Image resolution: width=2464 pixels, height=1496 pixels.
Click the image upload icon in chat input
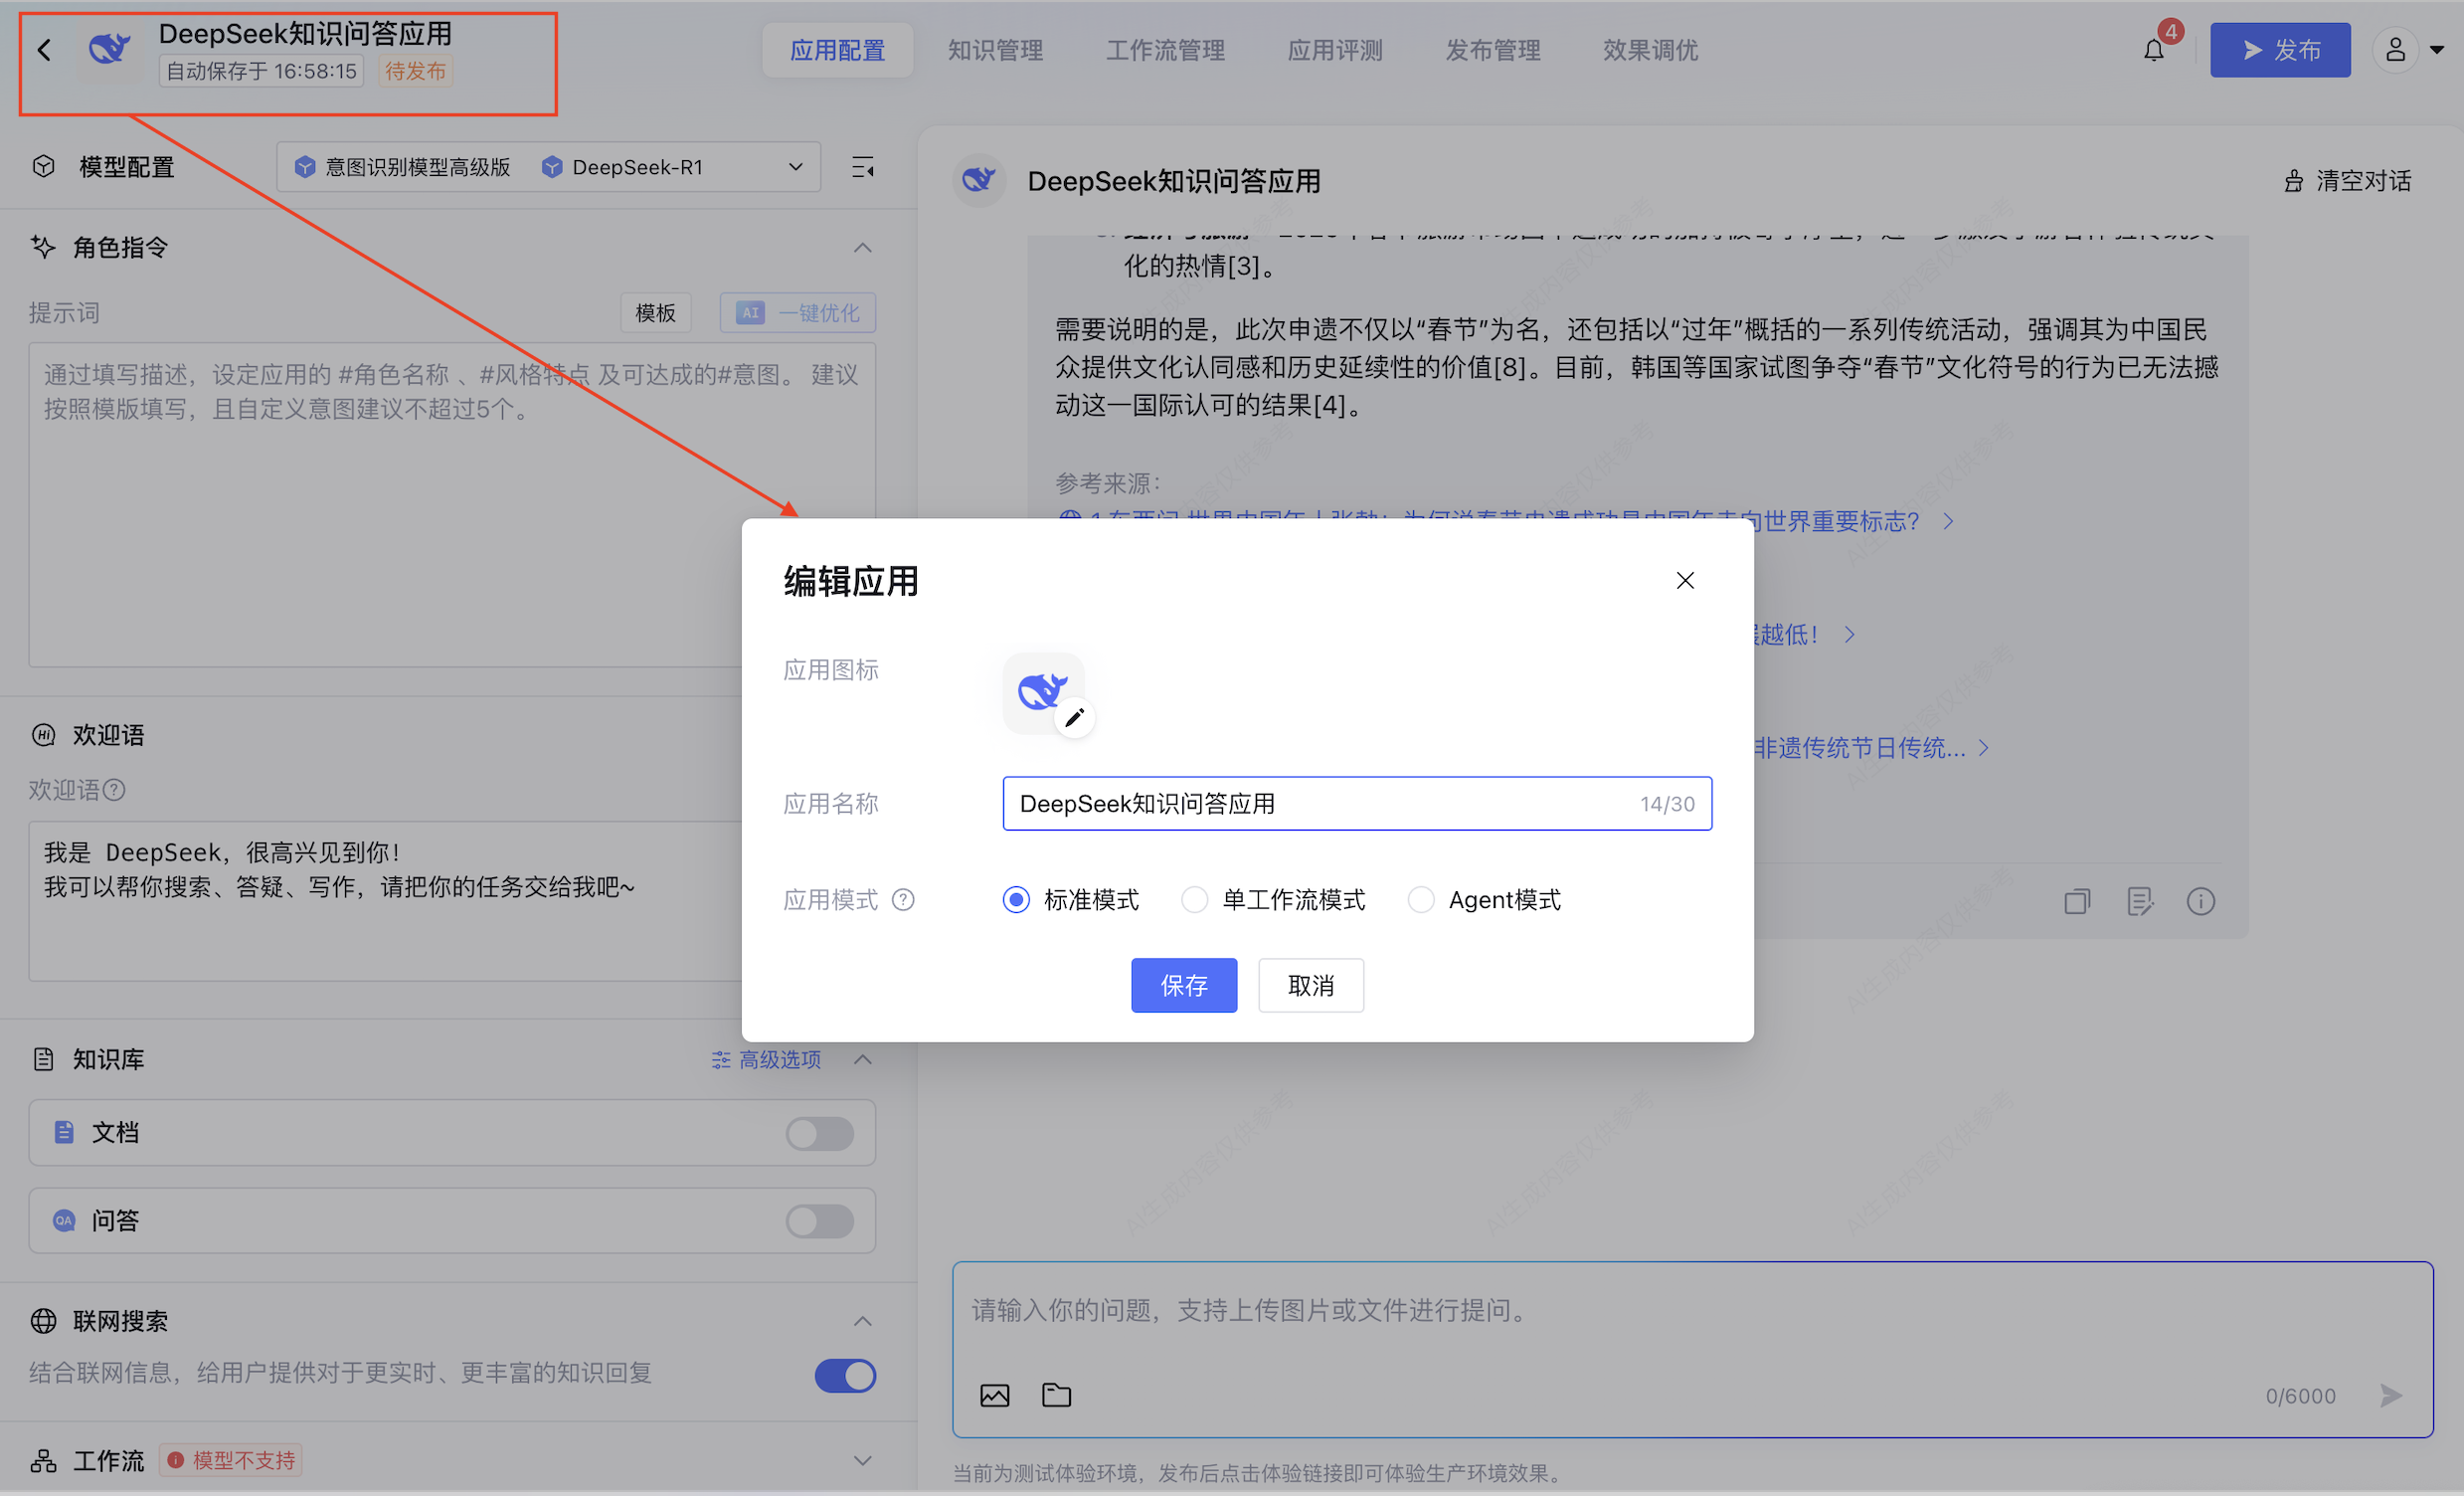tap(994, 1395)
